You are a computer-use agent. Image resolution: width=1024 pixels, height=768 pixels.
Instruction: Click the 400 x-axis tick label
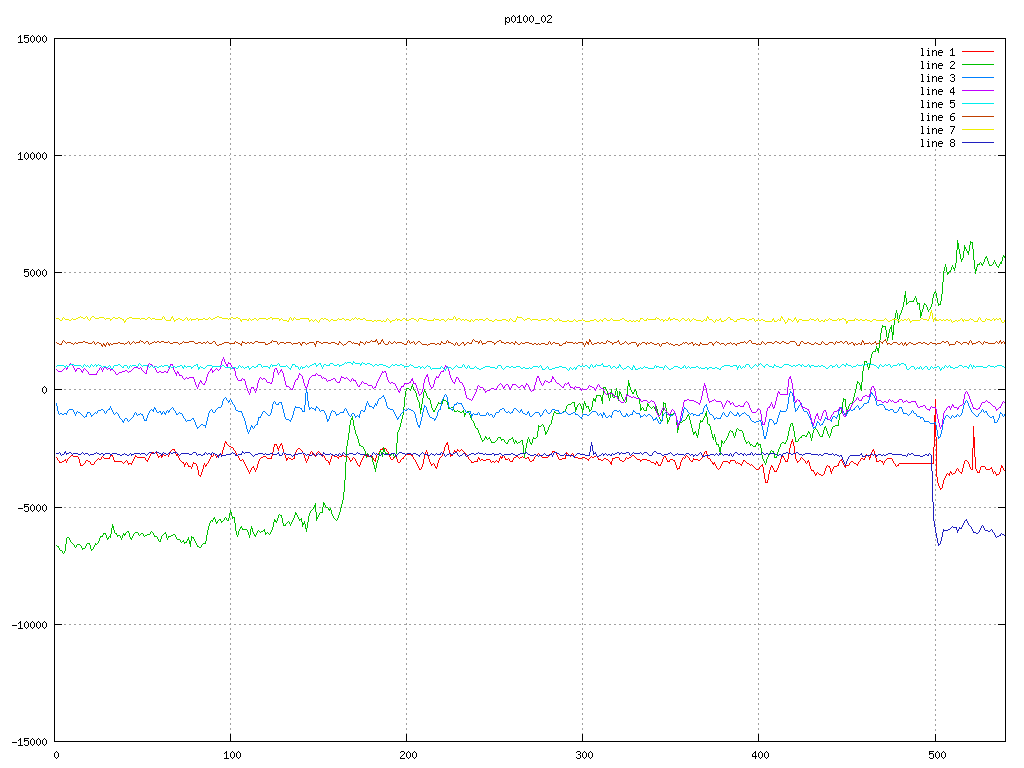(759, 756)
